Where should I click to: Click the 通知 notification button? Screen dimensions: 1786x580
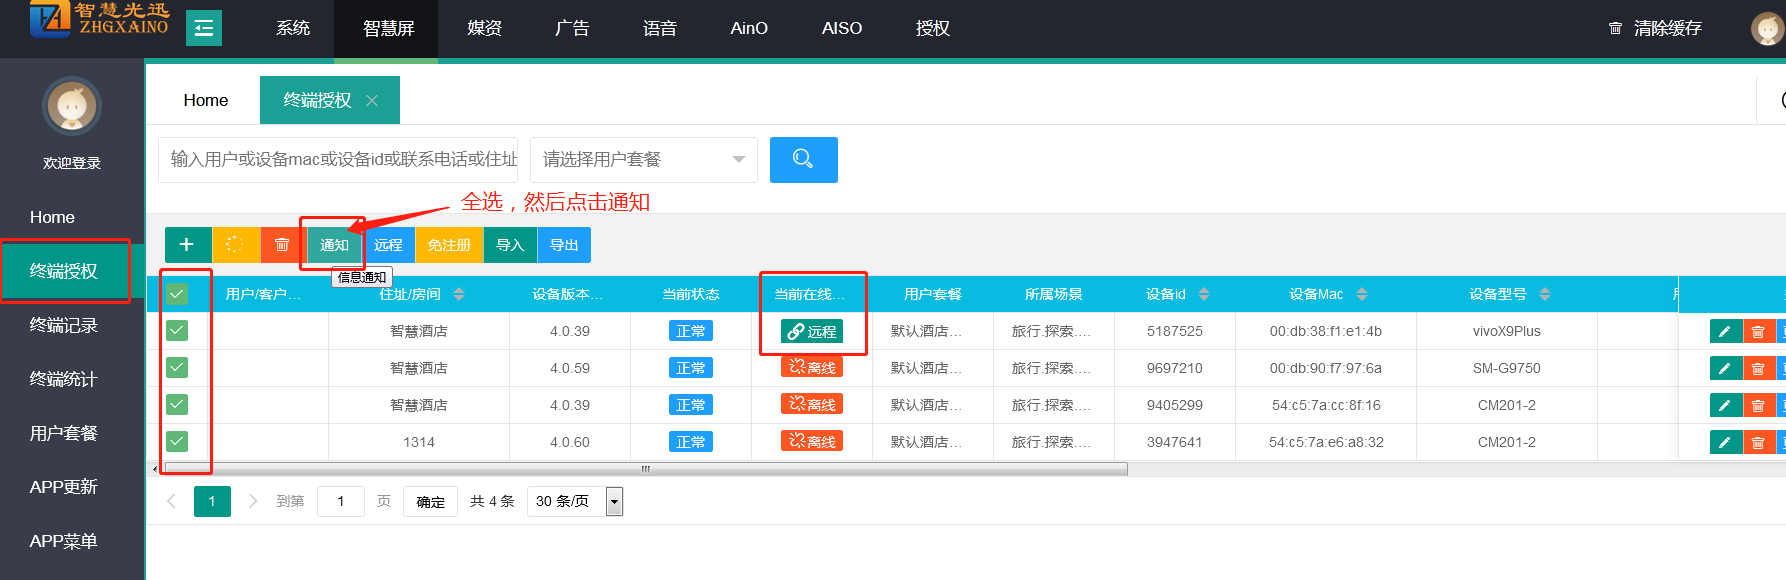pos(334,245)
